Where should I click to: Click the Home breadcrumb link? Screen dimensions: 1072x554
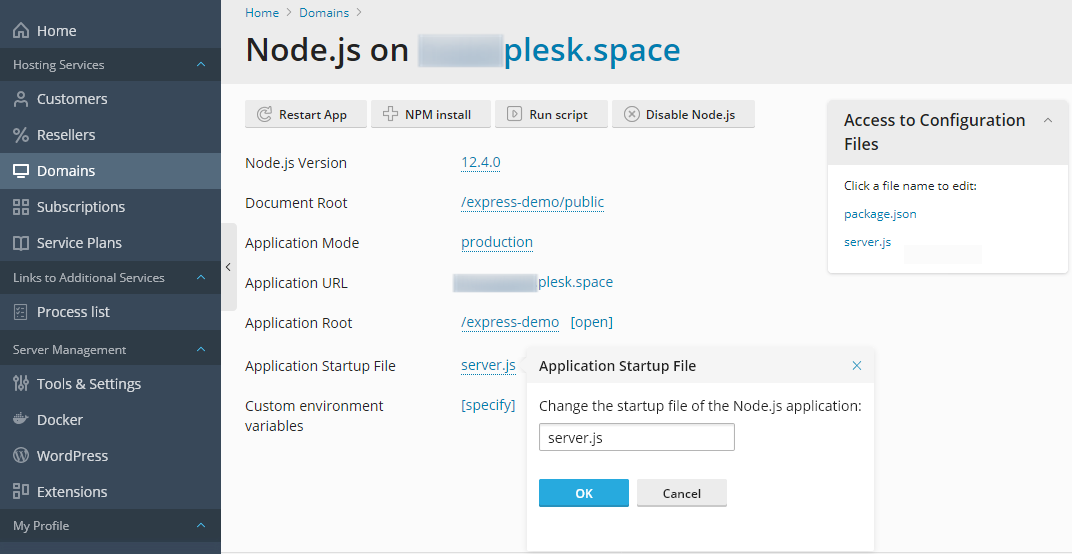coord(262,12)
